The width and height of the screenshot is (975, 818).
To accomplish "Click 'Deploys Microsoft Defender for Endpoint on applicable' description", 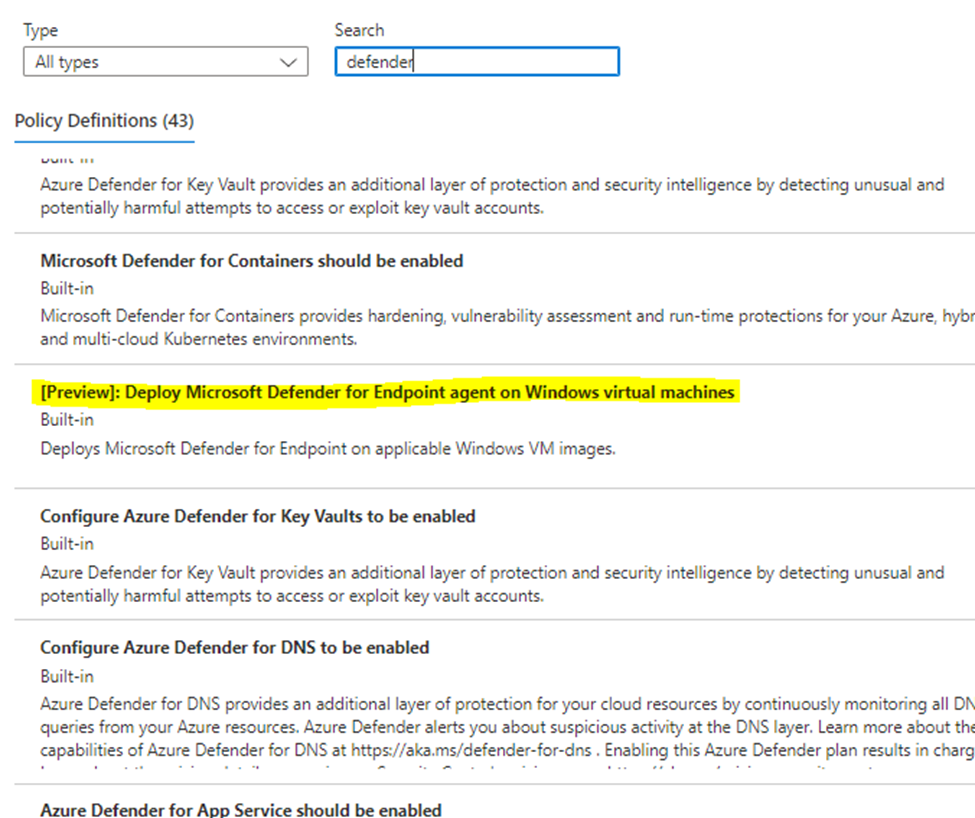I will (328, 448).
